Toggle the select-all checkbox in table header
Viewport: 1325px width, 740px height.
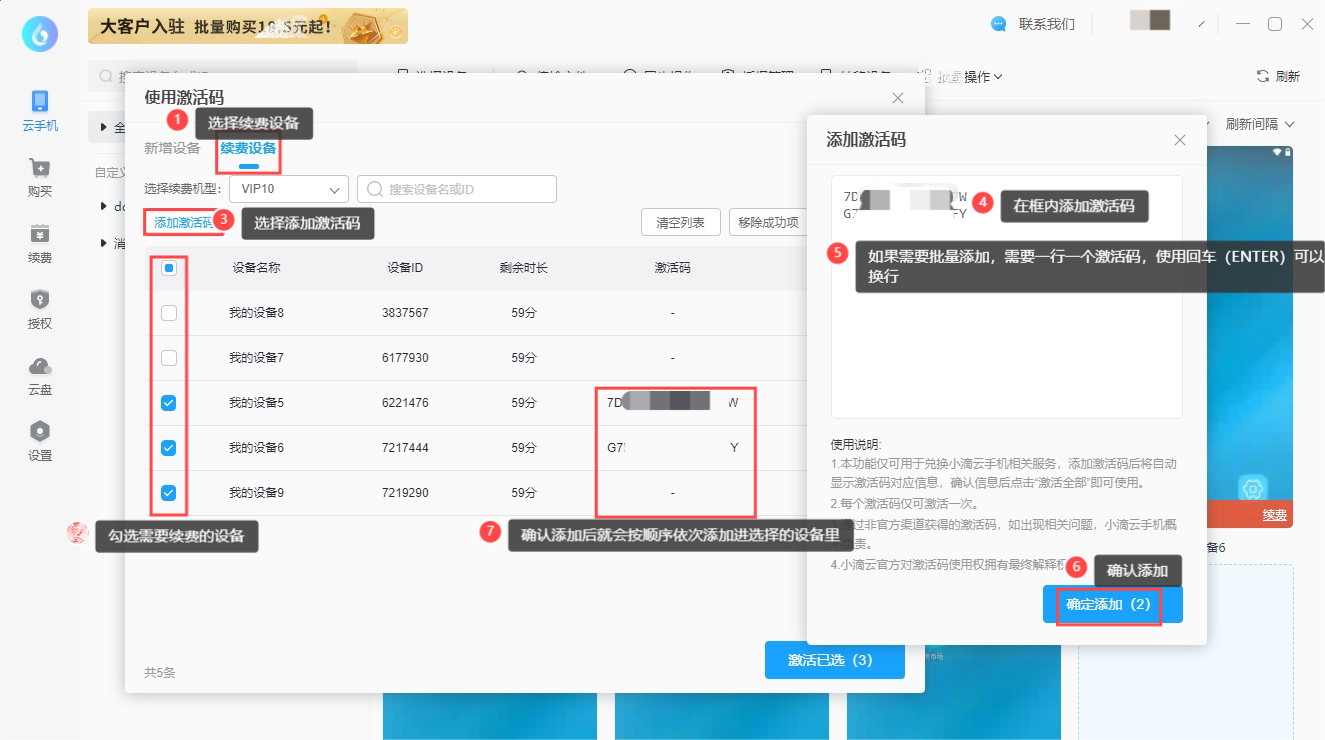(x=169, y=268)
